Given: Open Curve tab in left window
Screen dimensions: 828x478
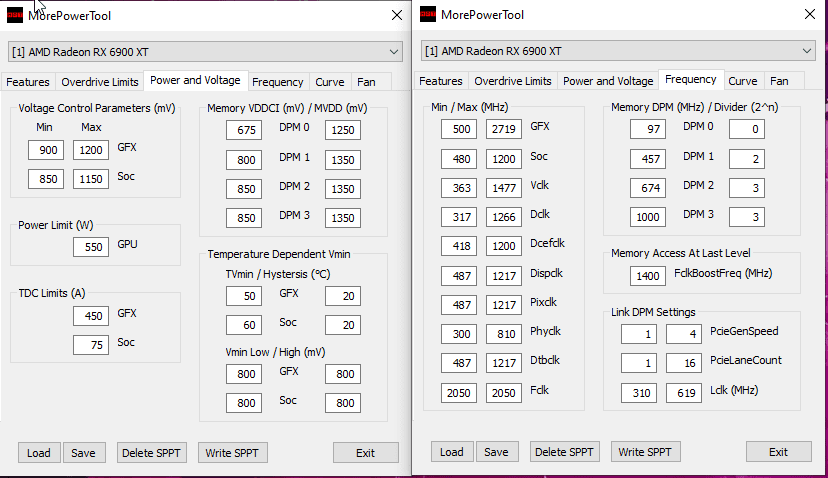Looking at the screenshot, I should pyautogui.click(x=330, y=82).
